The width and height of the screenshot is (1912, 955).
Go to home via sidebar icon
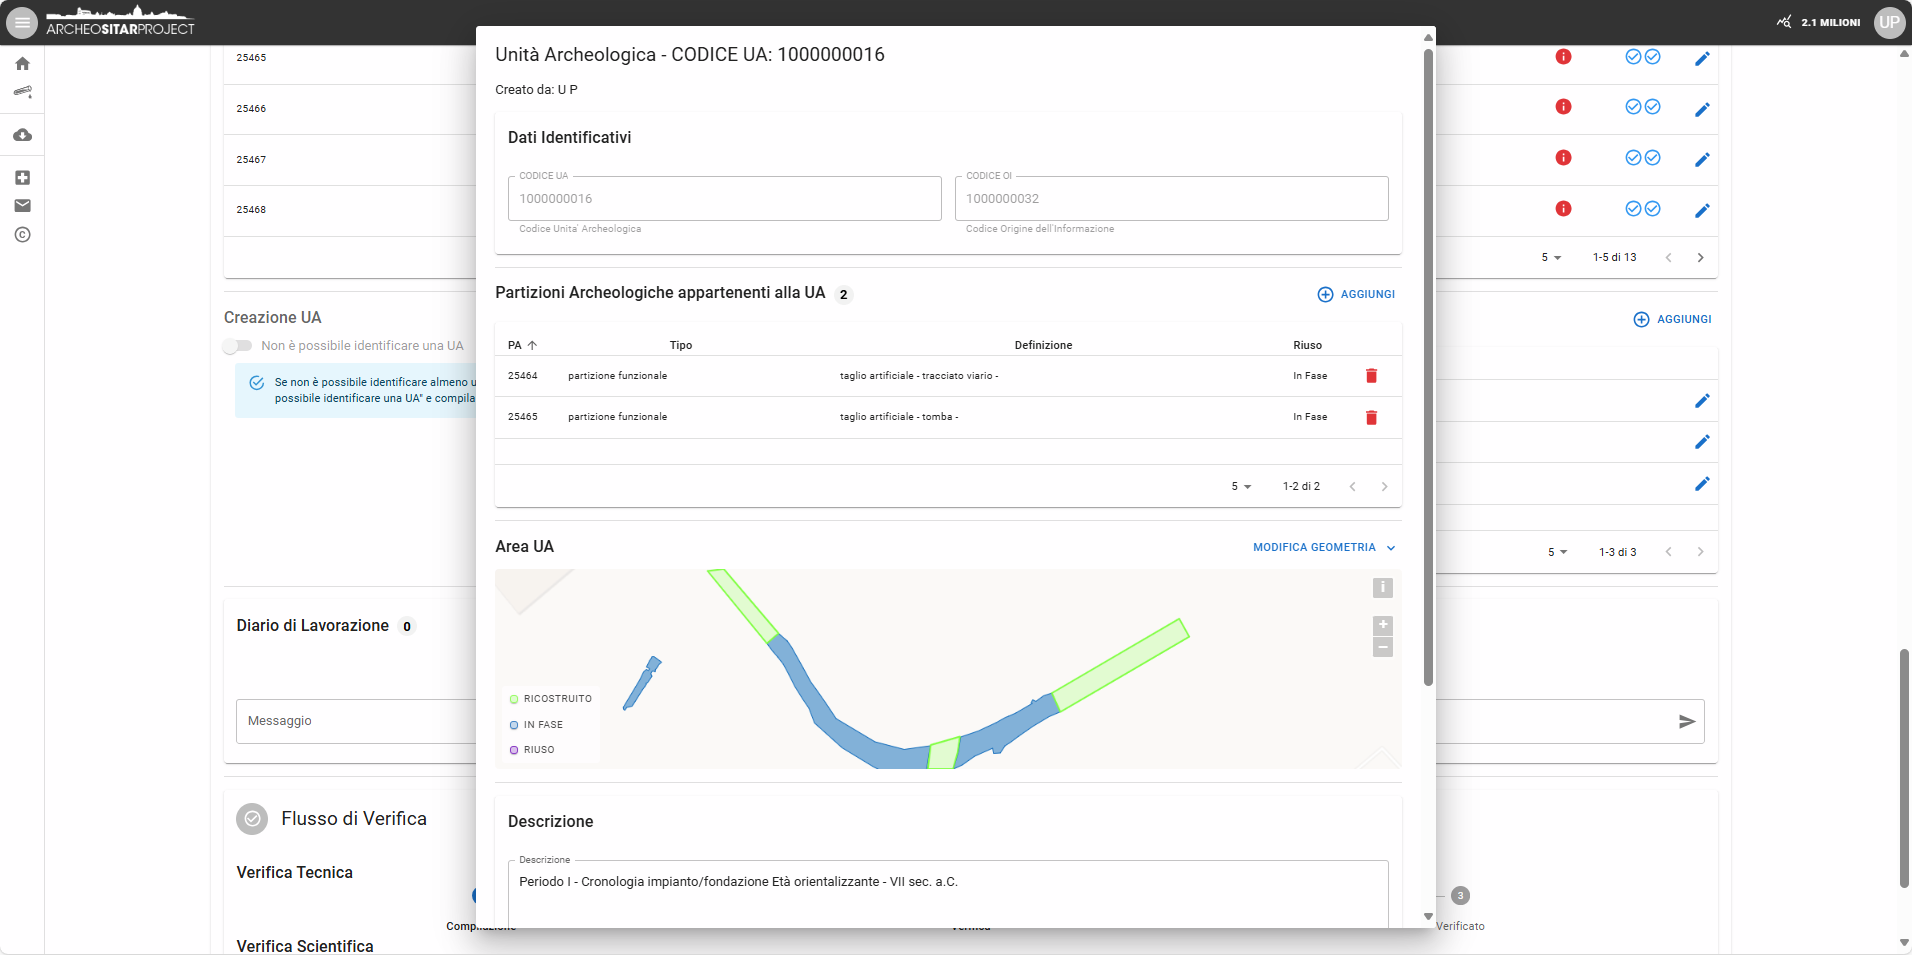click(22, 64)
